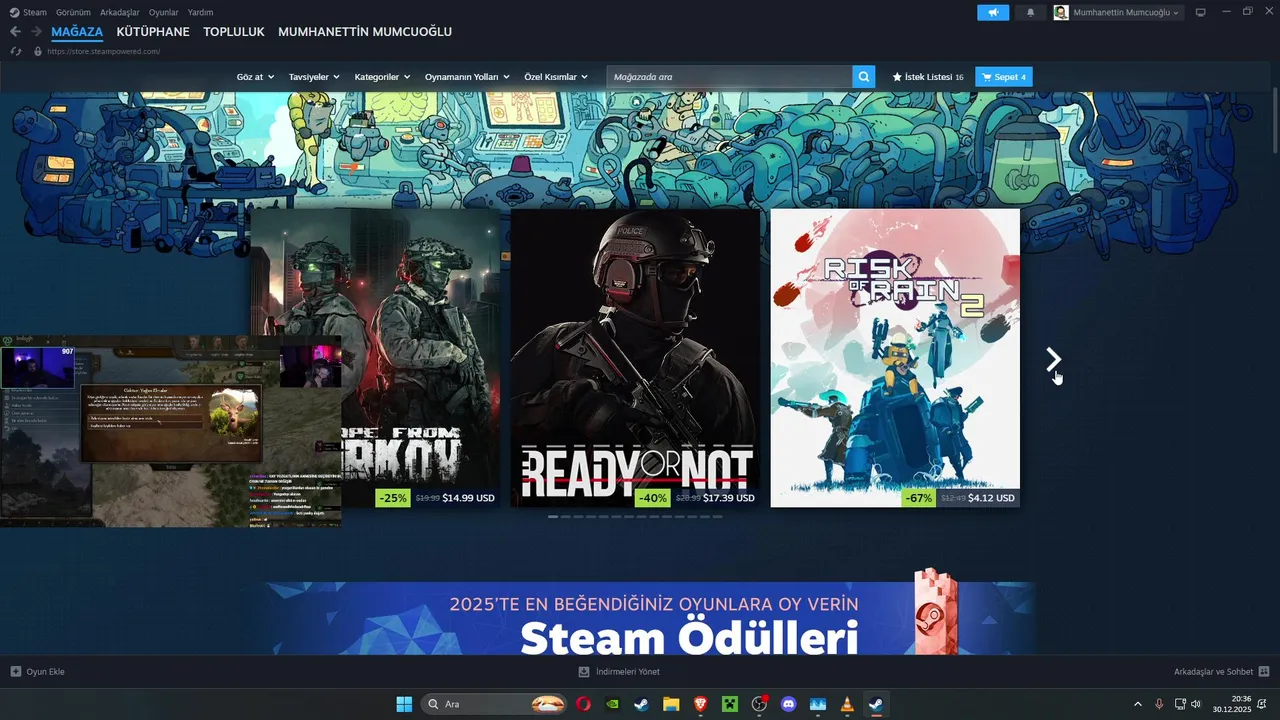Expand the Oynamanın Yolları dropdown
Image resolution: width=1280 pixels, height=720 pixels.
467,77
